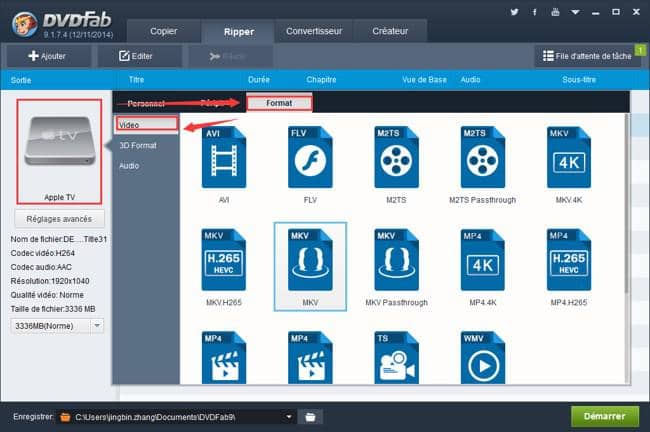Select the MKV.H265 format icon
Viewport: 650px width, 432px height.
click(224, 260)
